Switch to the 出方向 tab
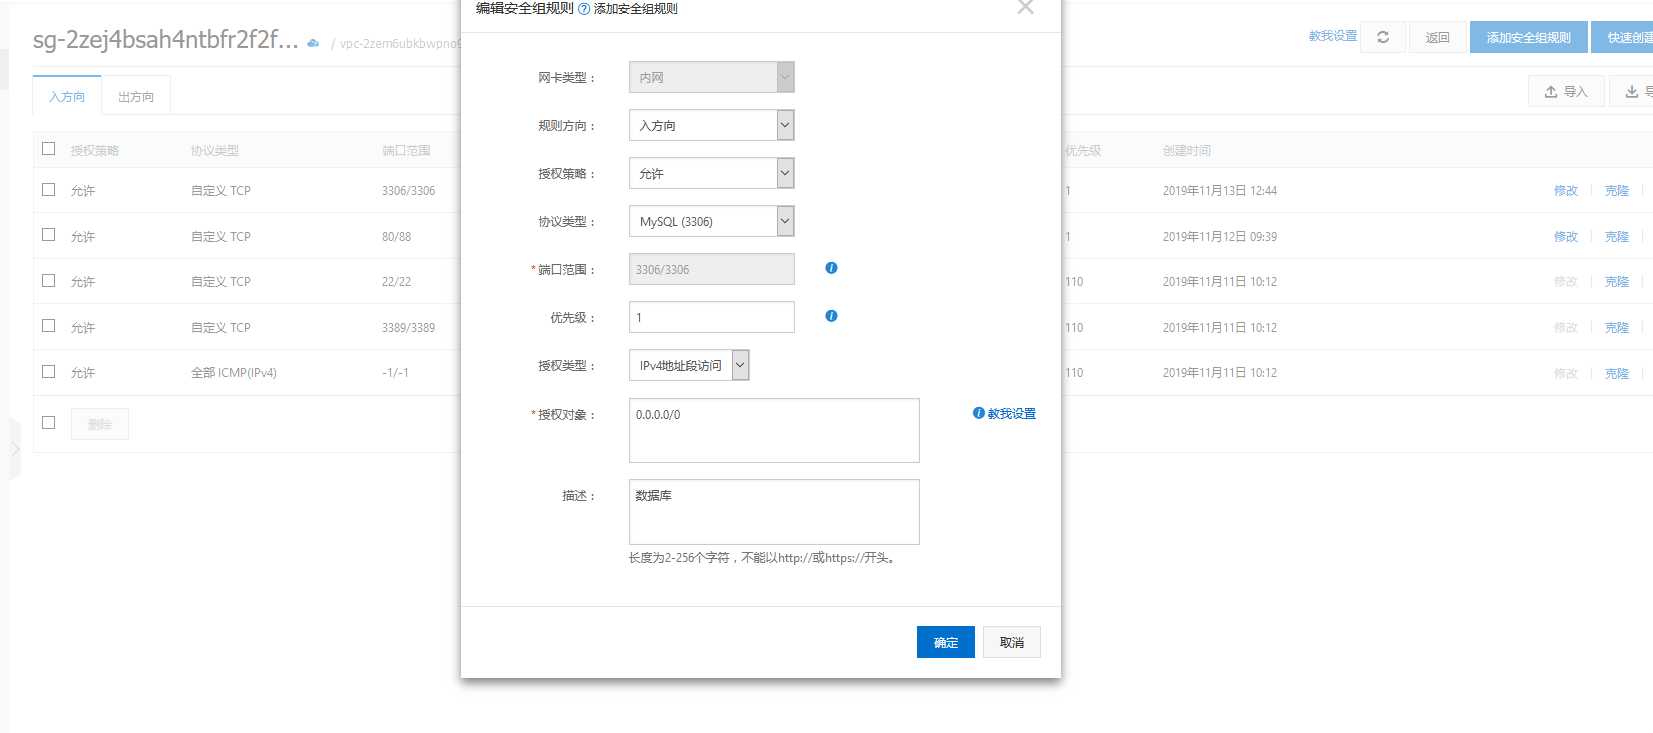The width and height of the screenshot is (1653, 733). pyautogui.click(x=136, y=97)
